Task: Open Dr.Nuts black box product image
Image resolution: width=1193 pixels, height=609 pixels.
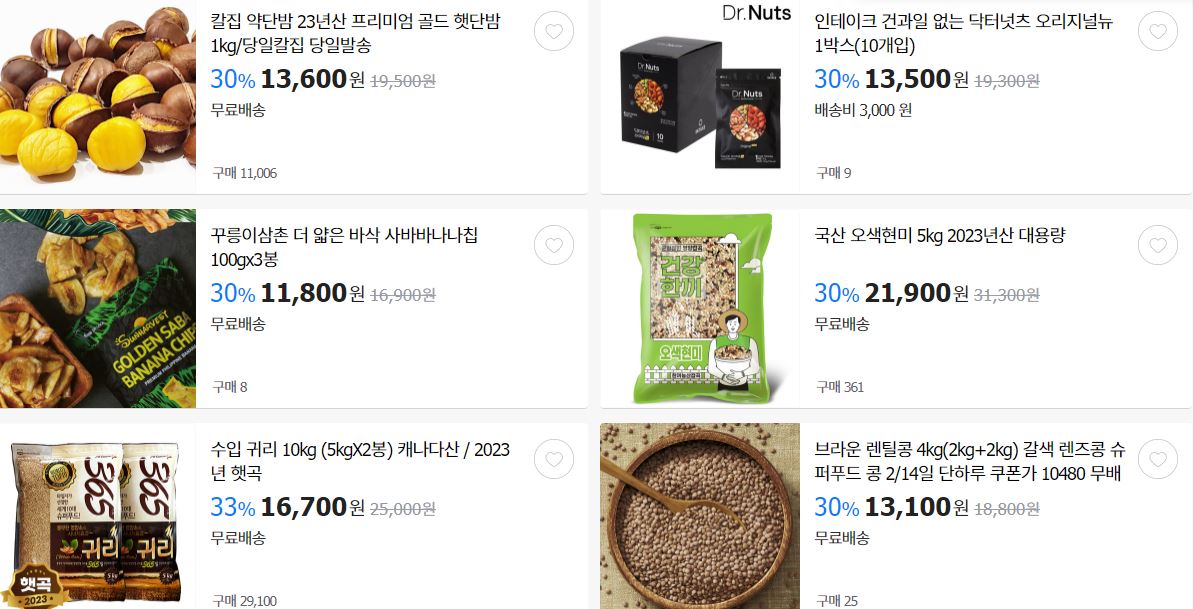Action: click(x=700, y=97)
